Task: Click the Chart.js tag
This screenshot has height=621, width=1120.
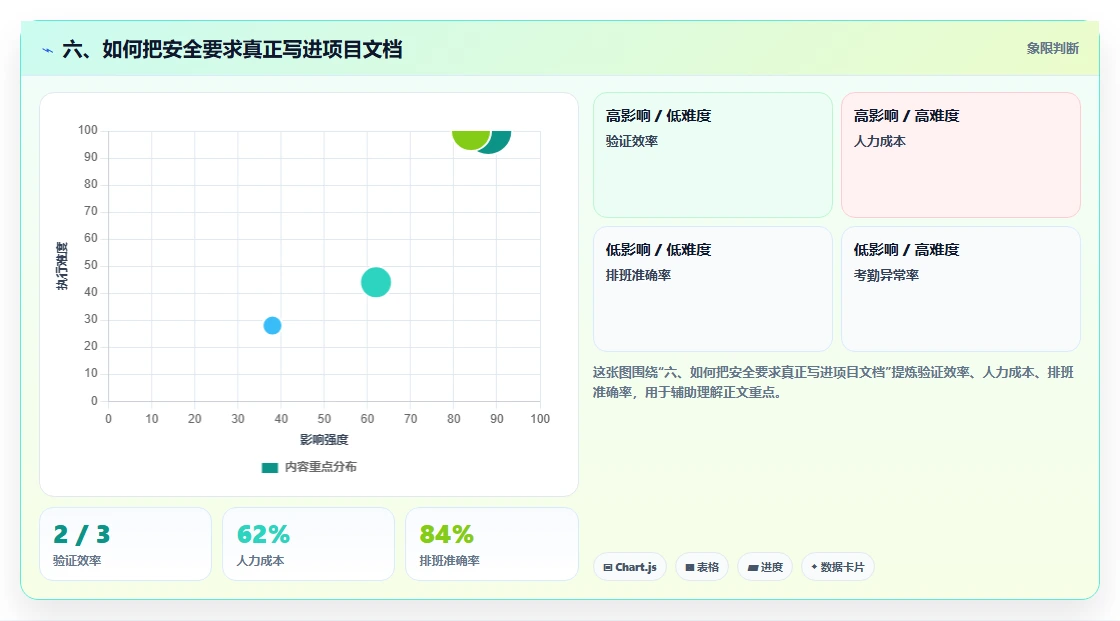Action: pyautogui.click(x=630, y=567)
